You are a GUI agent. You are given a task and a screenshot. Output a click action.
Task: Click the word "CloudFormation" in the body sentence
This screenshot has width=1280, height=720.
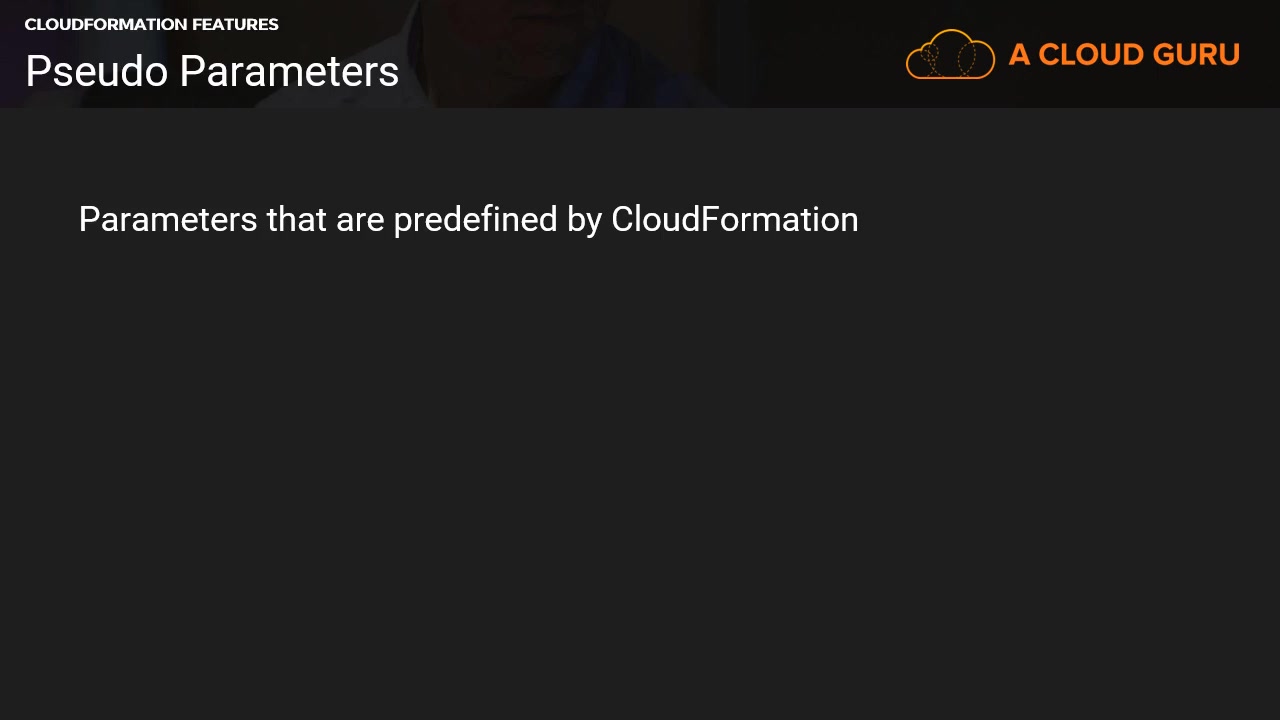coord(734,219)
